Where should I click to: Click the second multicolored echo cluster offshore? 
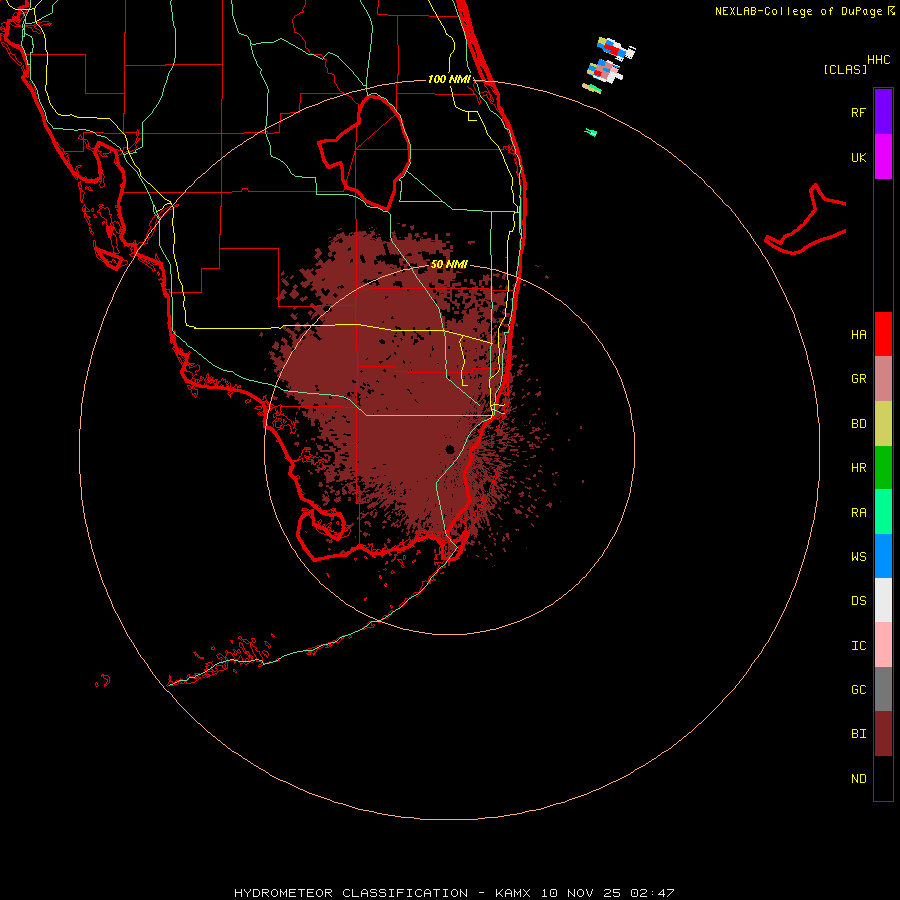point(604,71)
